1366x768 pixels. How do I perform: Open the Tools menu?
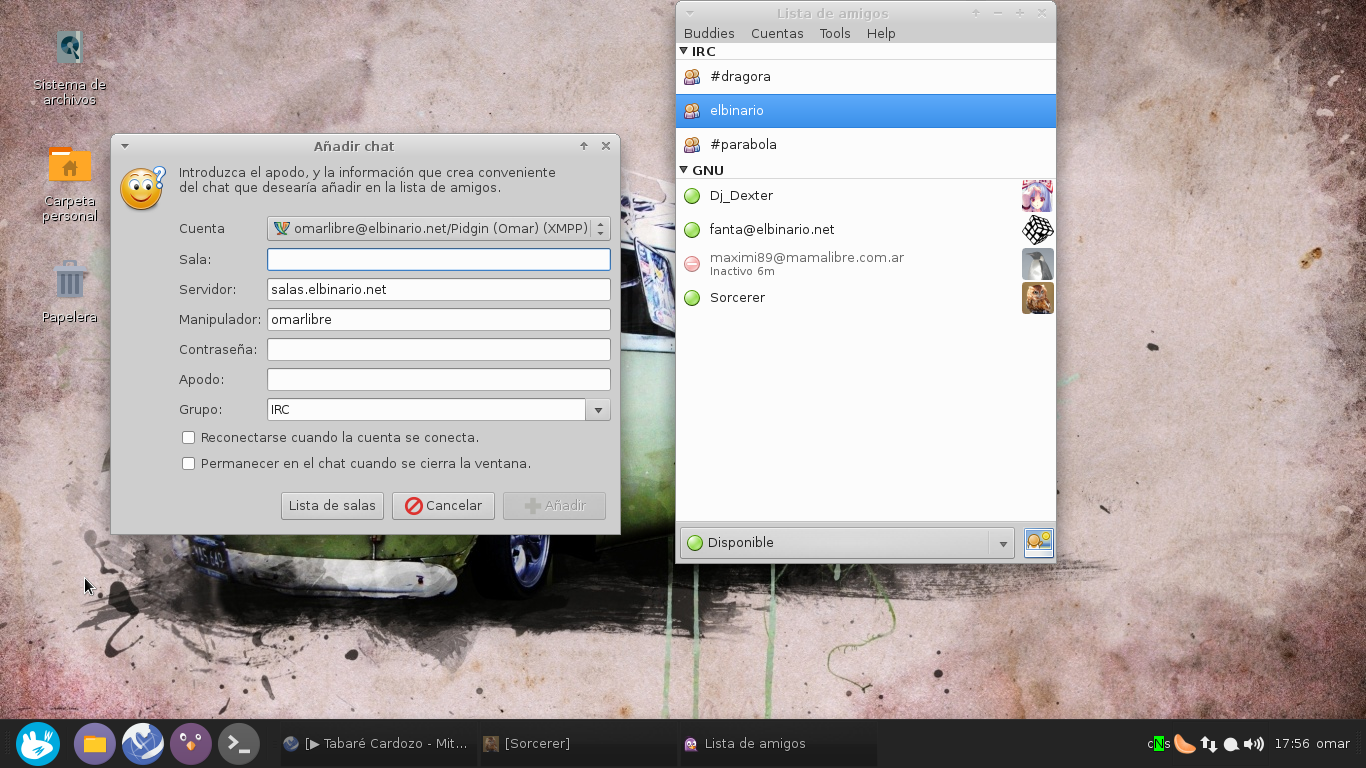[x=835, y=33]
